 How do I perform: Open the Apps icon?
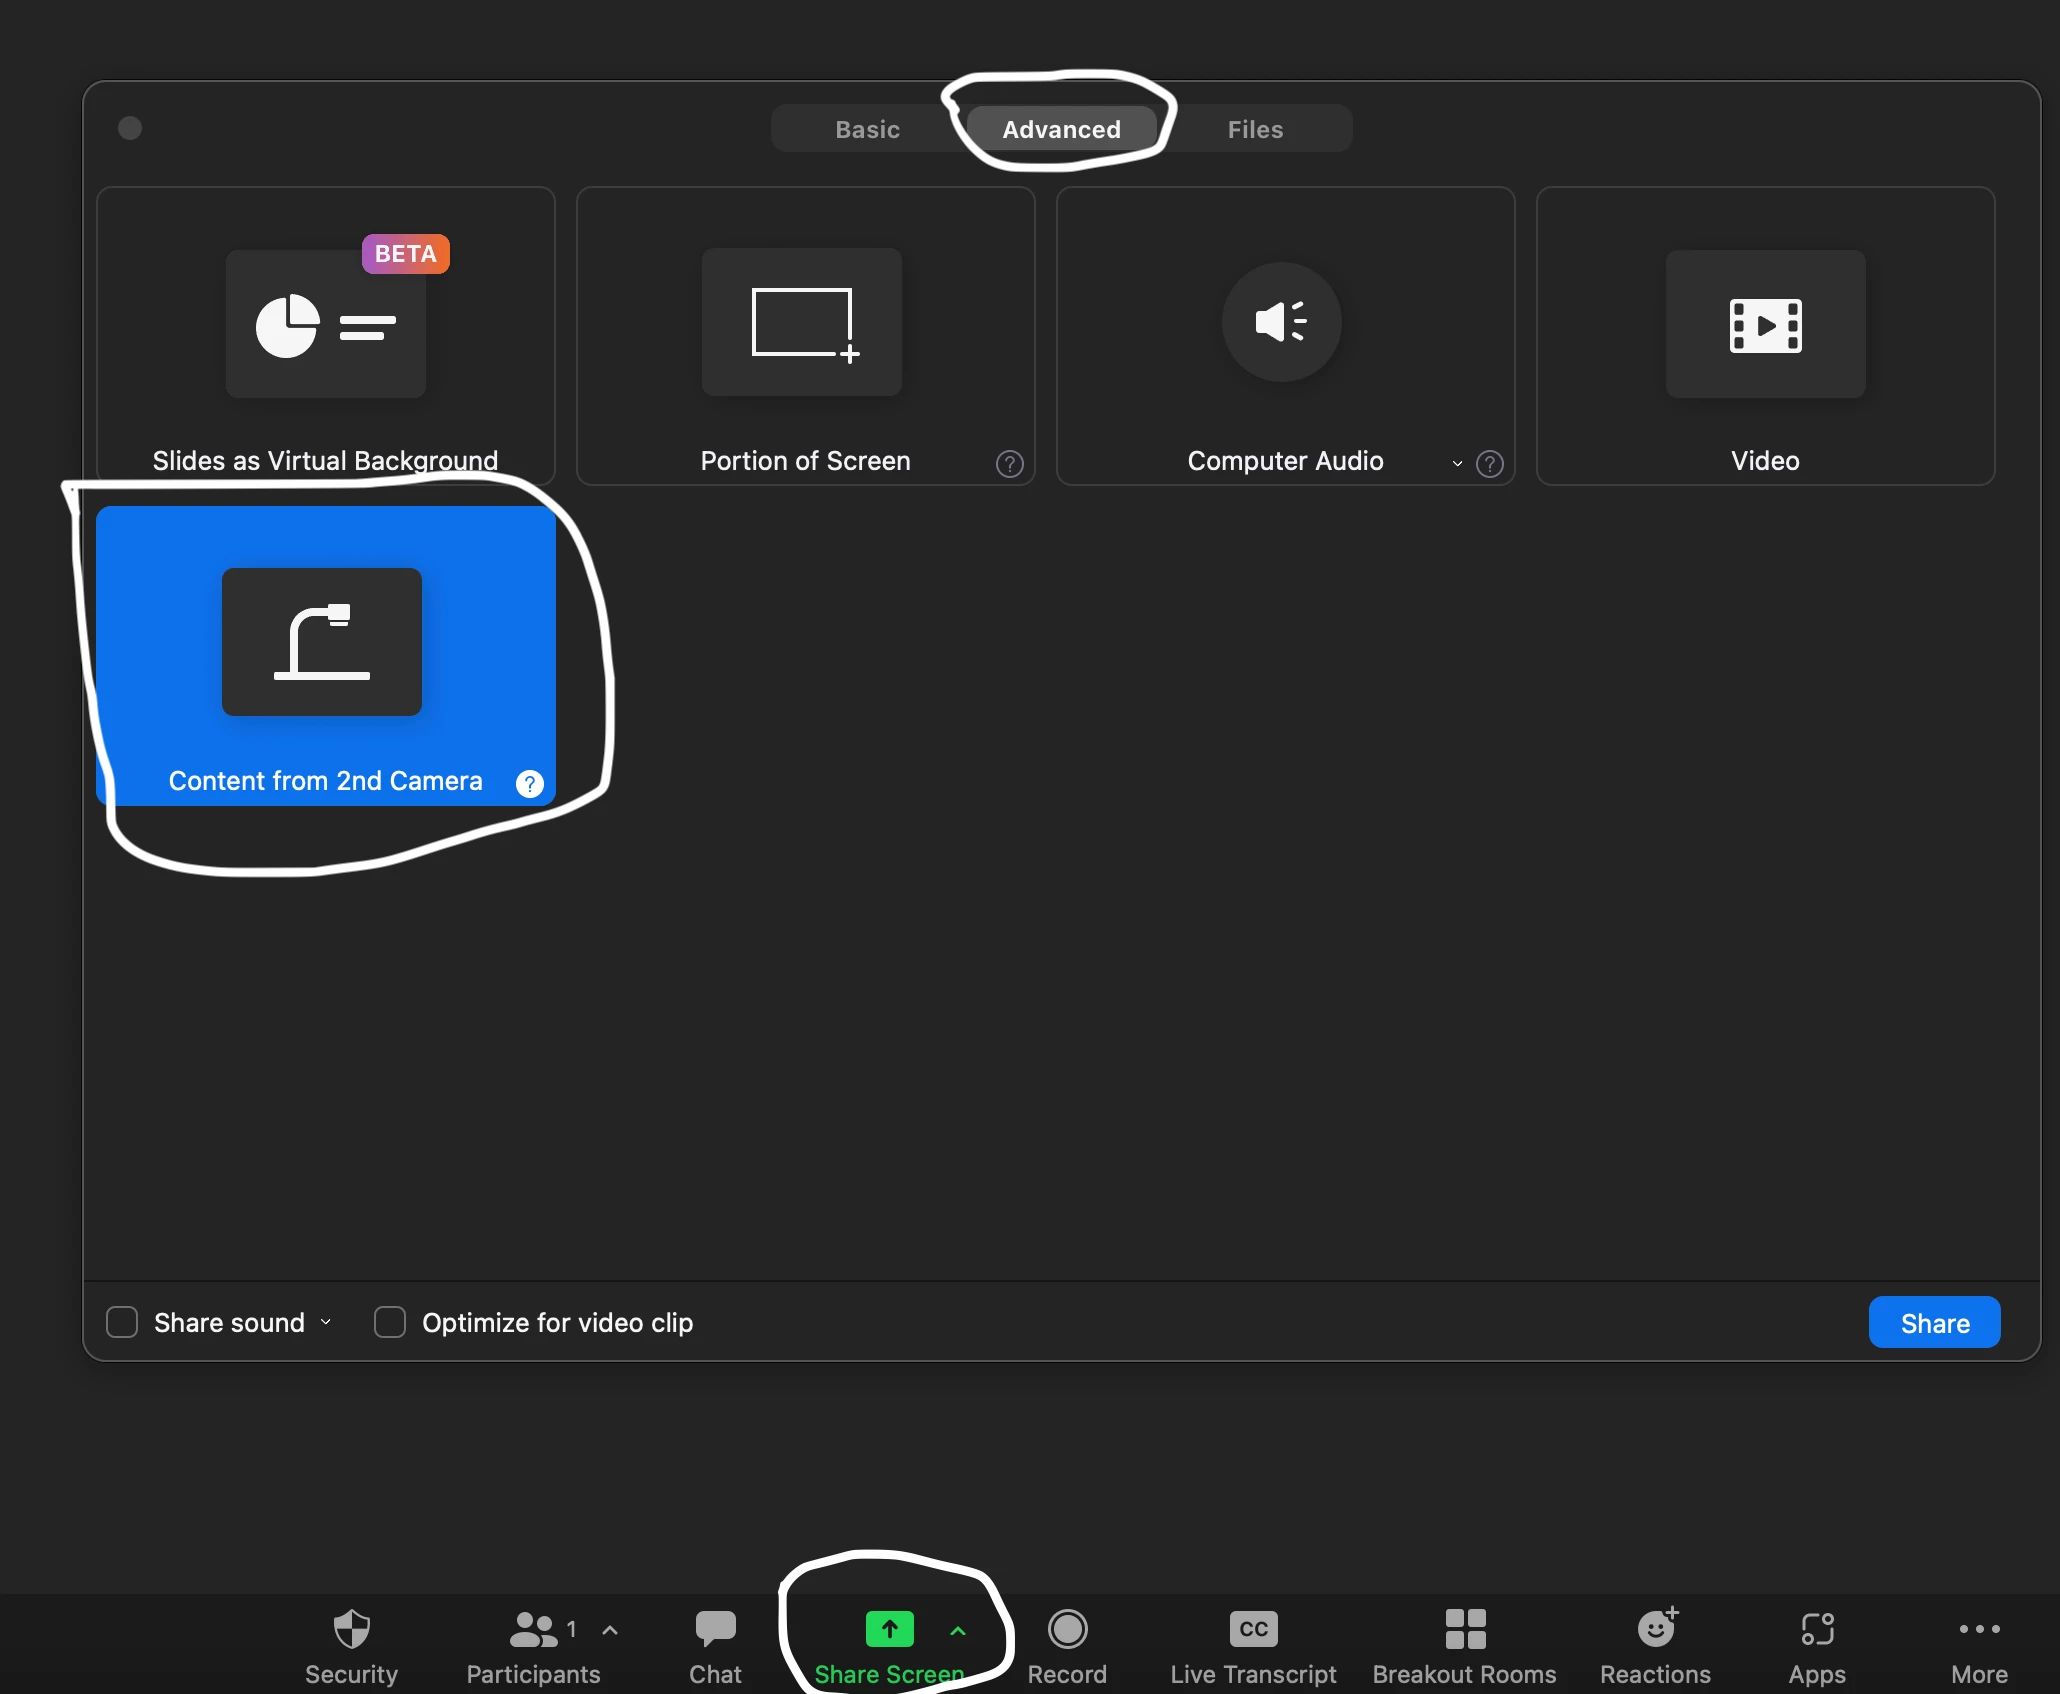1817,1629
